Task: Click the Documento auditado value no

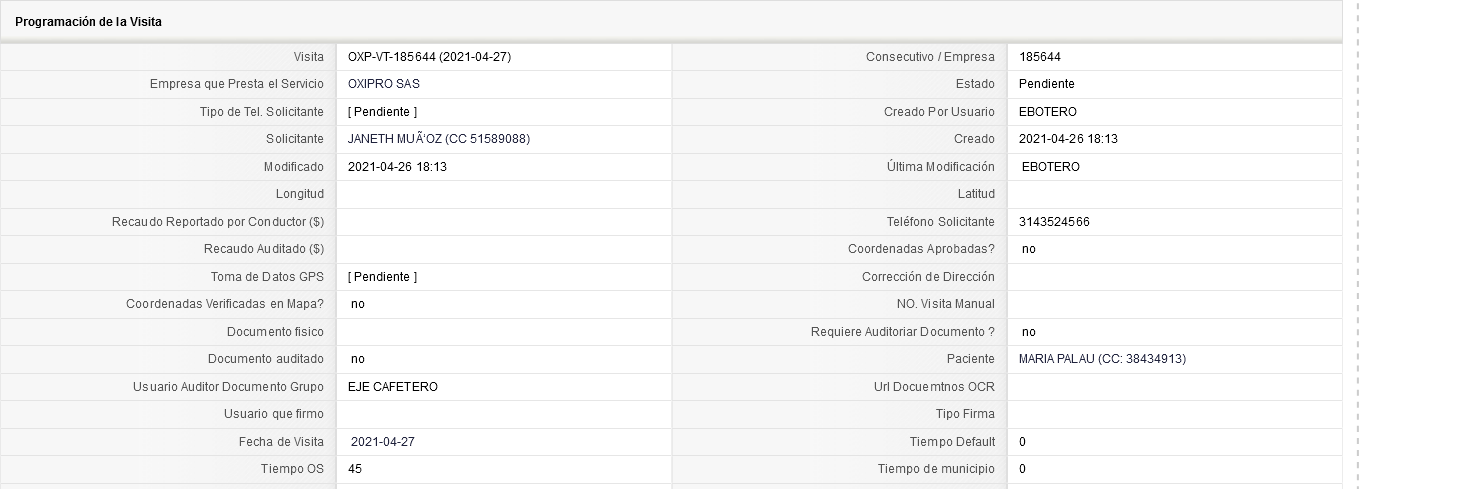Action: click(358, 359)
